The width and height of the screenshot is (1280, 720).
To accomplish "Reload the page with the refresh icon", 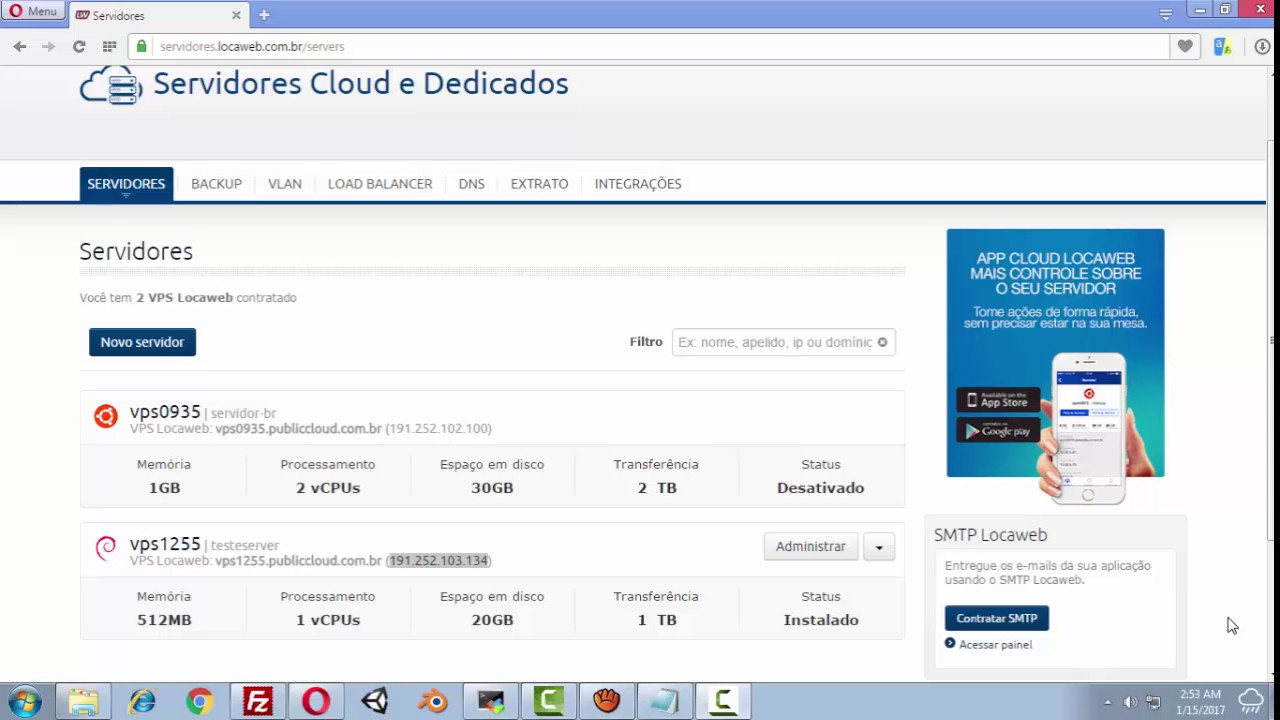I will [79, 46].
